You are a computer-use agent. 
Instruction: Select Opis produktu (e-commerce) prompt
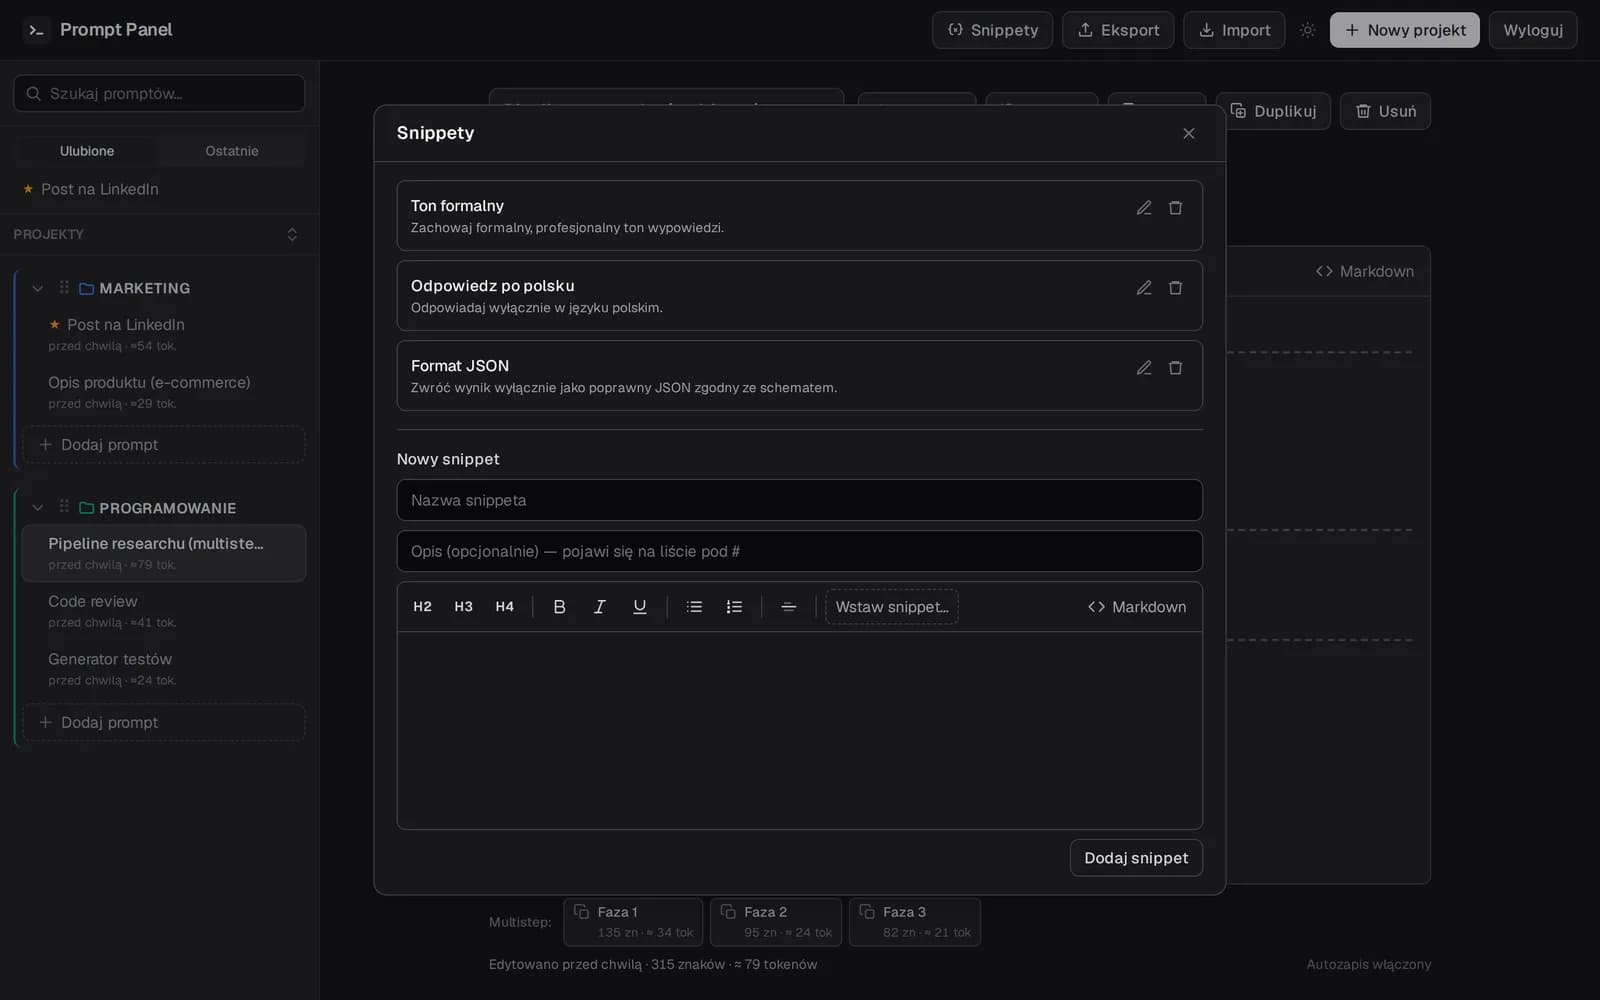coord(164,392)
